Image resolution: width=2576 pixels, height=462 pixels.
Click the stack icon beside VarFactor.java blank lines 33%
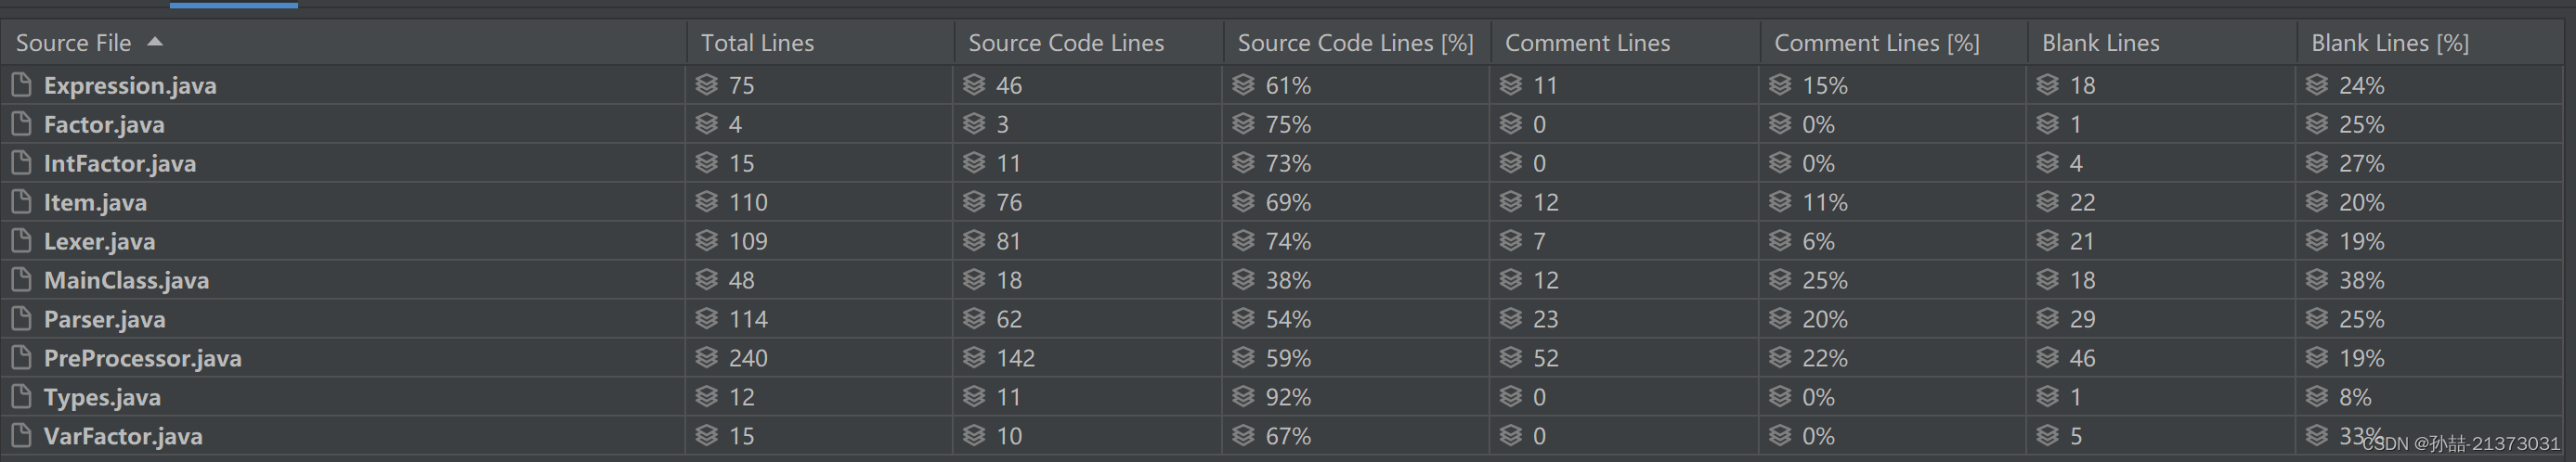coord(2317,436)
